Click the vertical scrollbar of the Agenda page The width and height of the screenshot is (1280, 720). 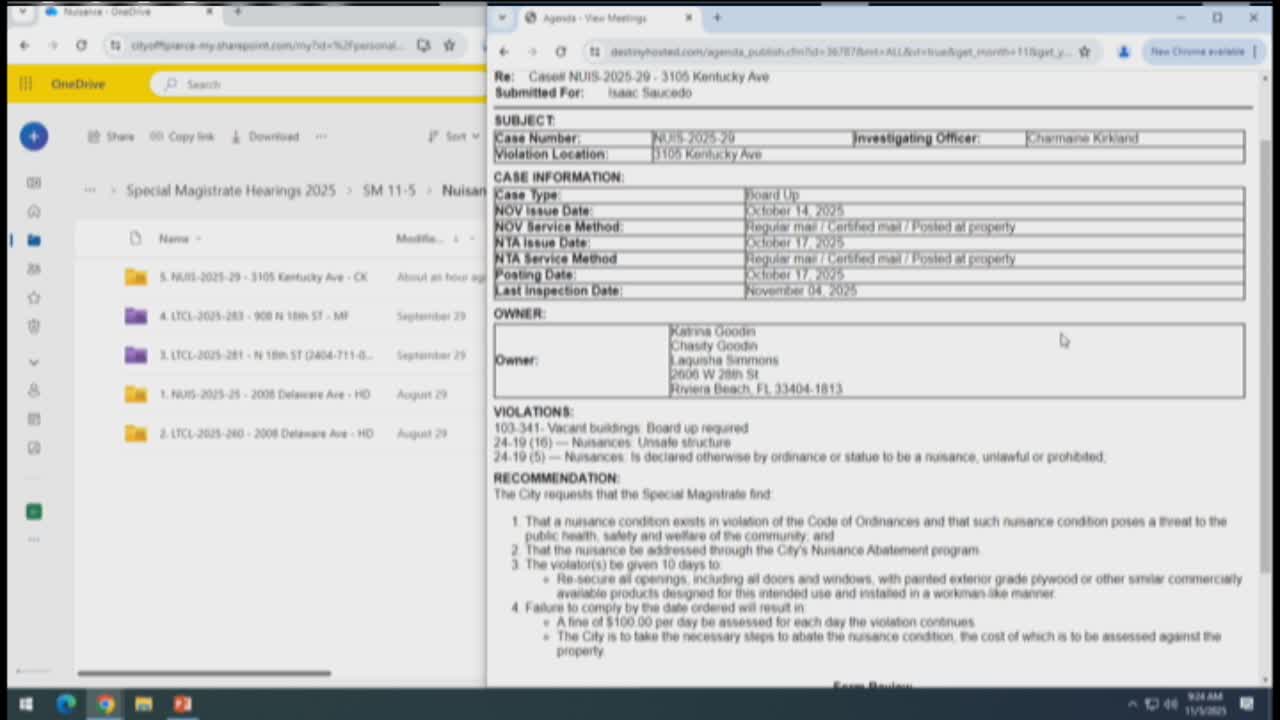tap(1265, 355)
